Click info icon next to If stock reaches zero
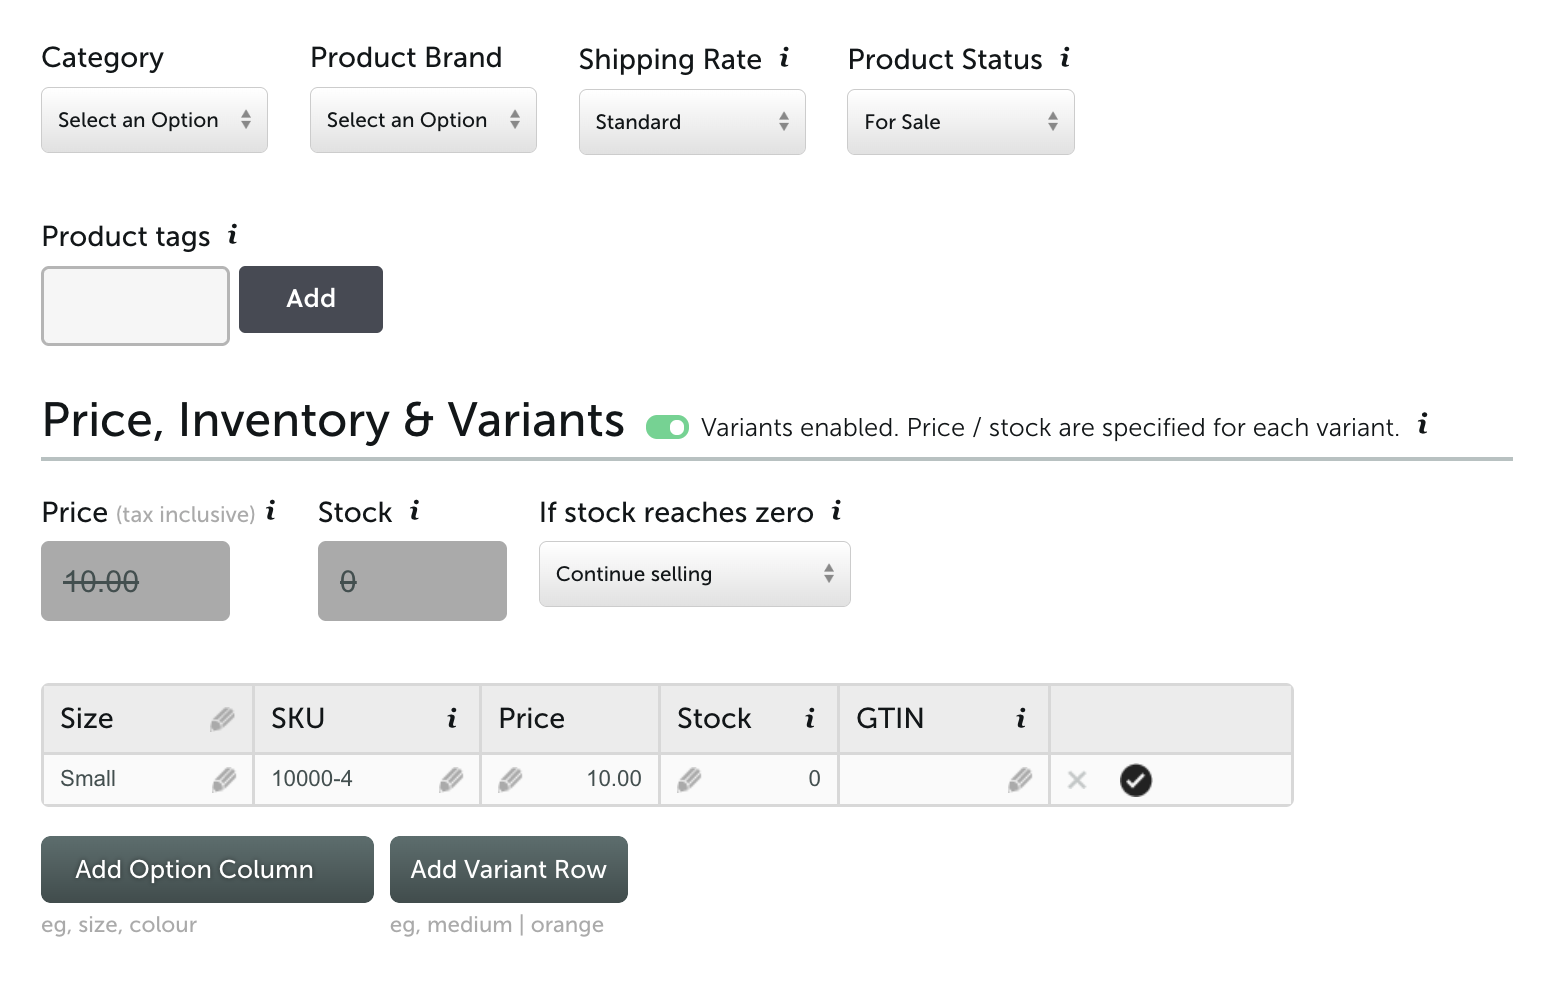 [x=837, y=511]
